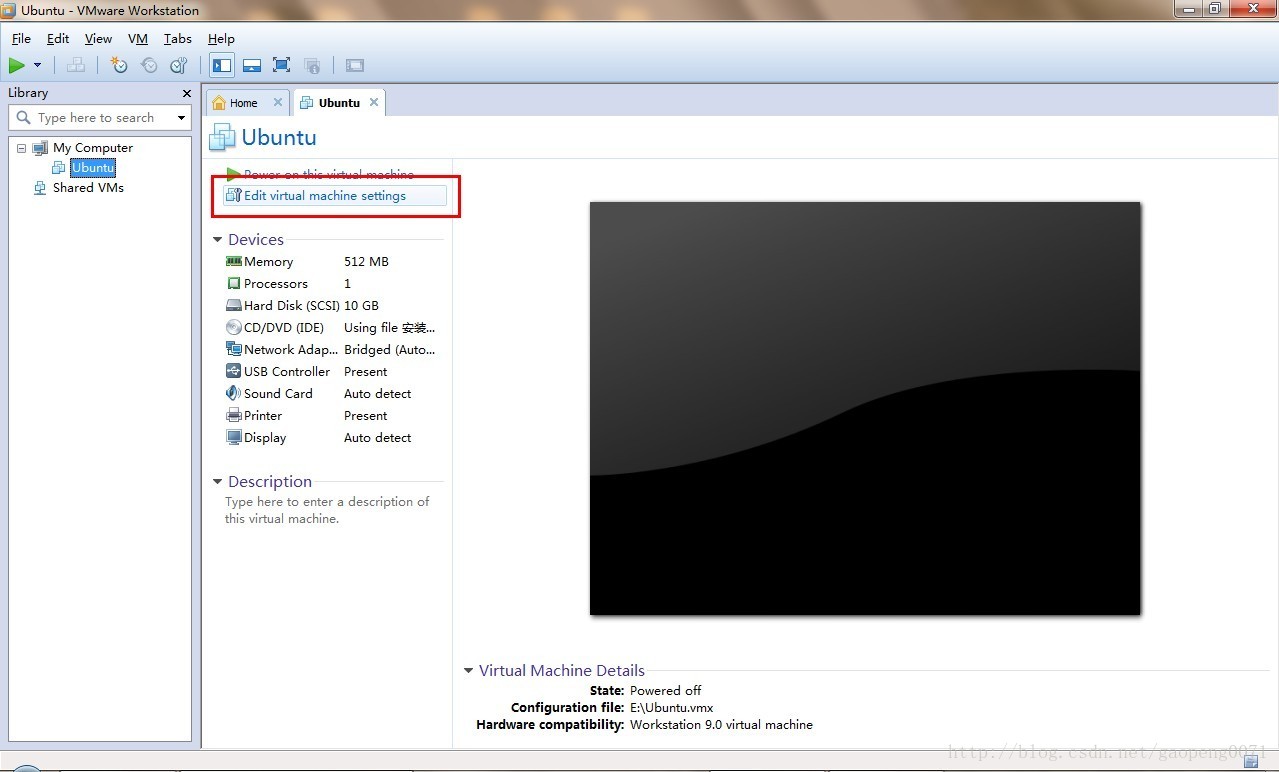This screenshot has height=772, width=1279.
Task: Select the Ubuntu tab
Action: (339, 103)
